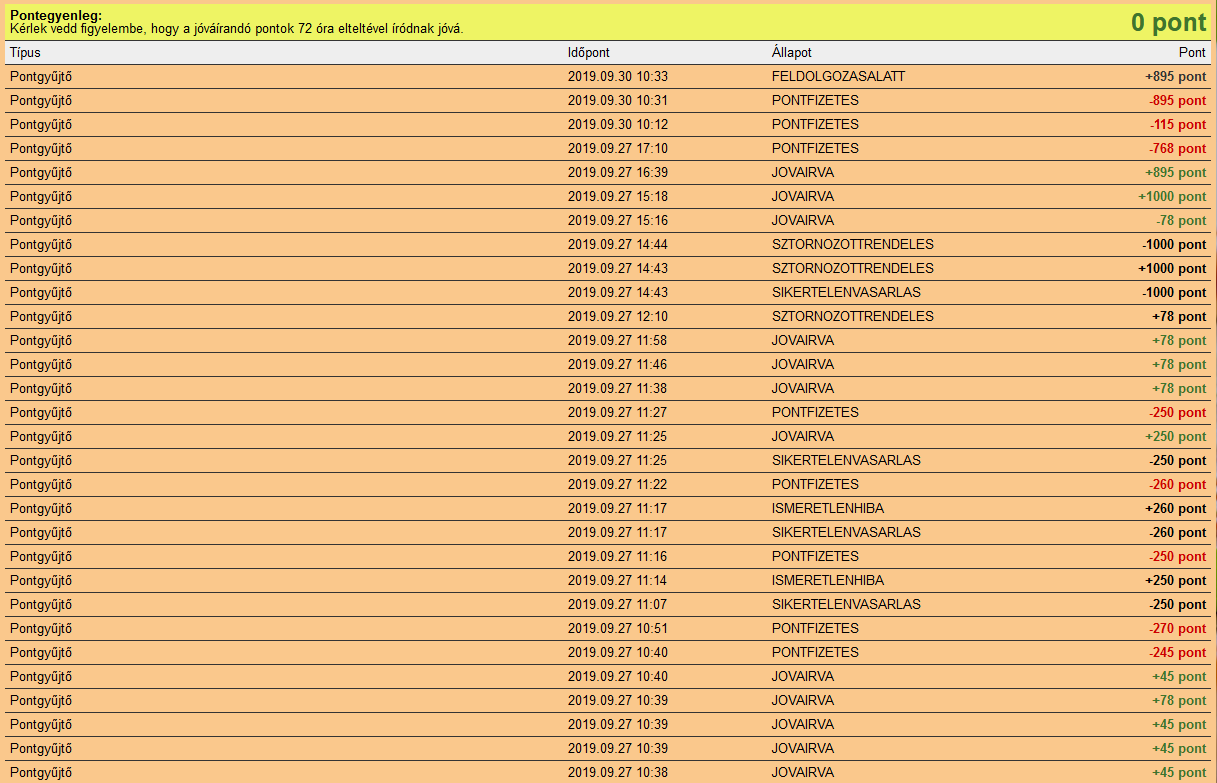Click the Időpont column header
The image size is (1217, 783).
(588, 52)
